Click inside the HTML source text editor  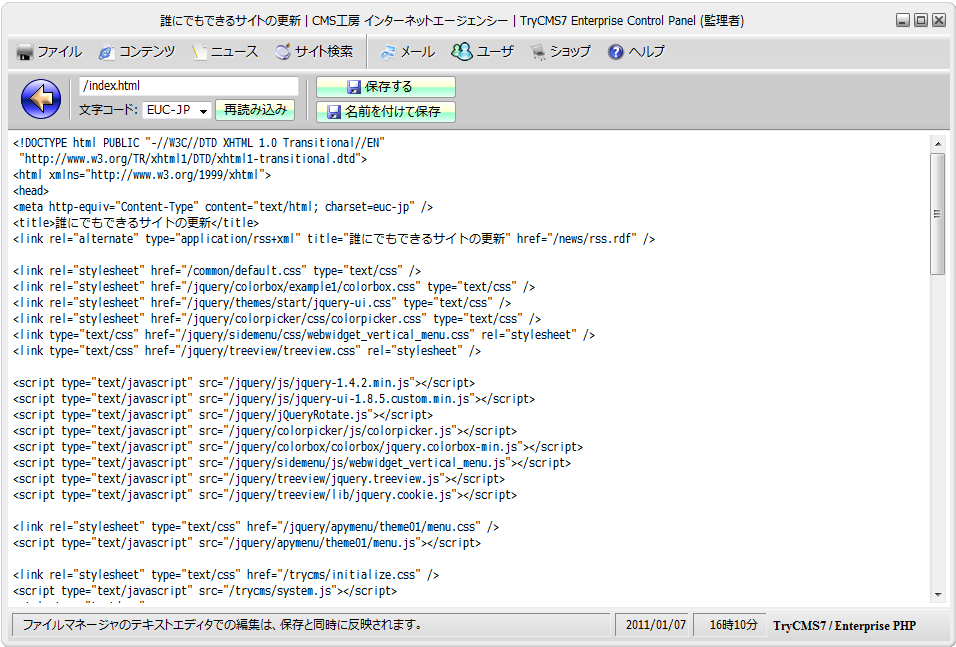[x=470, y=400]
